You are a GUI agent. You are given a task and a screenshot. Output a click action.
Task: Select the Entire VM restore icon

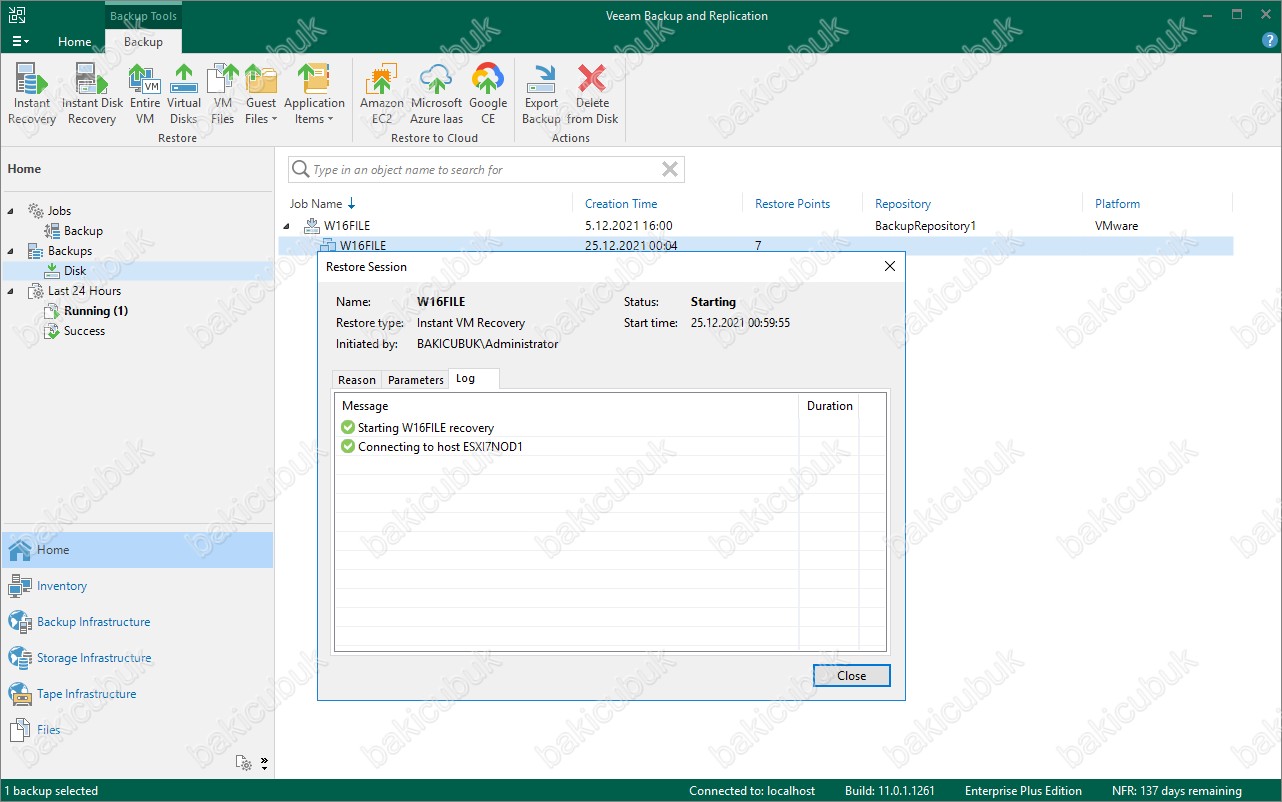[145, 94]
